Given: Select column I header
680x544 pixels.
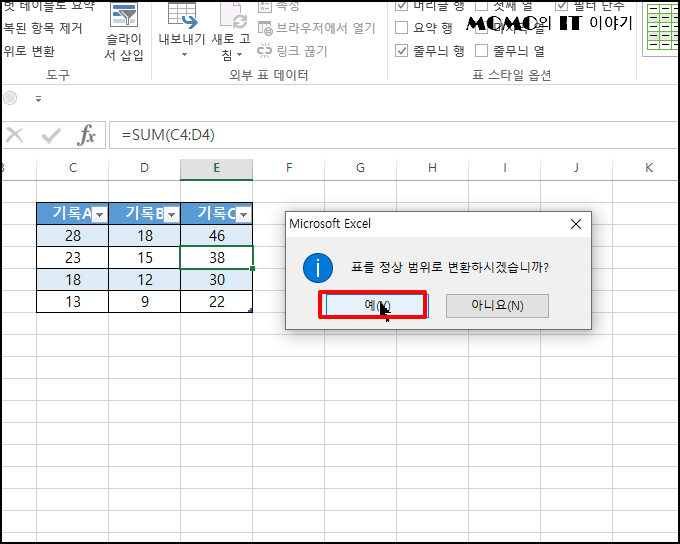Looking at the screenshot, I should point(504,168).
